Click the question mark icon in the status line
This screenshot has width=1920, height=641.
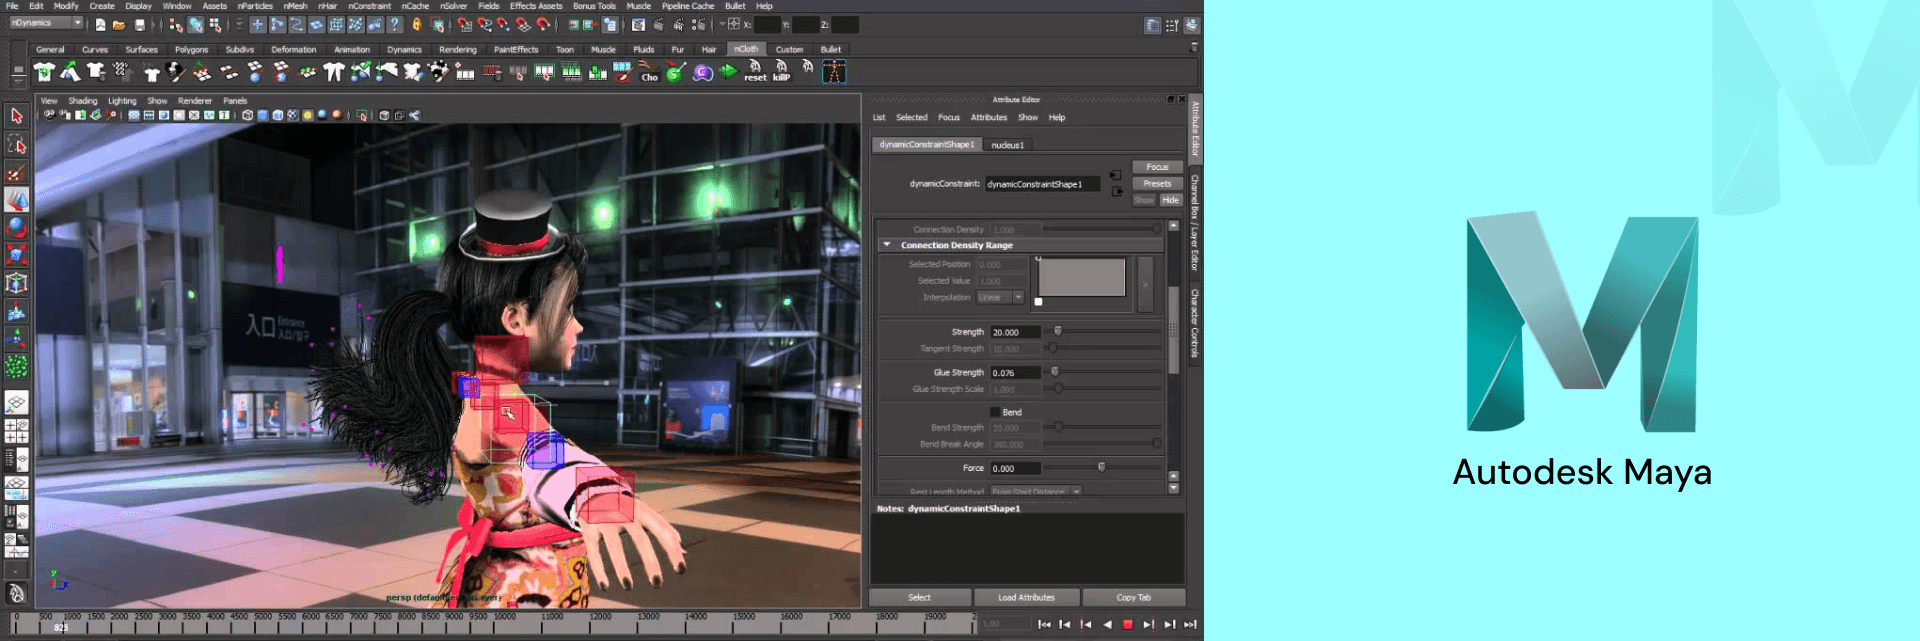(x=395, y=25)
